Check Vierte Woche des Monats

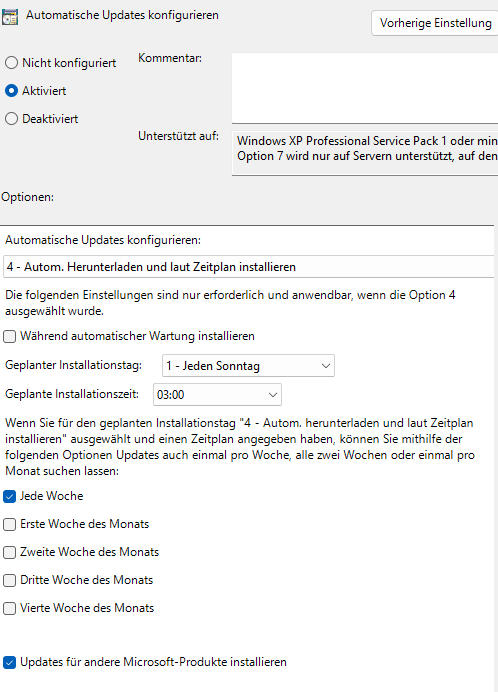[10, 609]
